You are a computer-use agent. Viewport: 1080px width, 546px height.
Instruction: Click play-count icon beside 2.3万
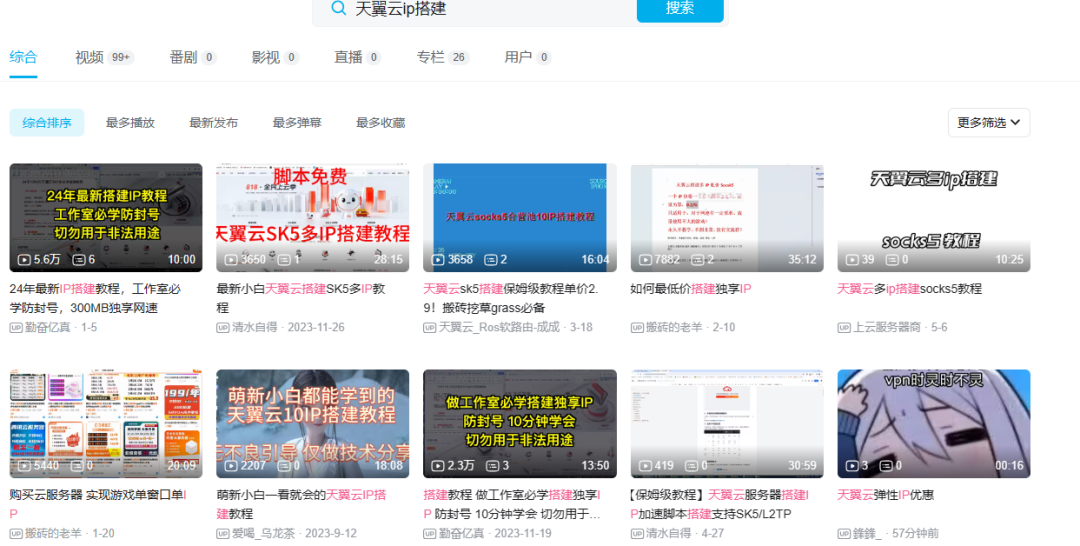click(x=438, y=465)
